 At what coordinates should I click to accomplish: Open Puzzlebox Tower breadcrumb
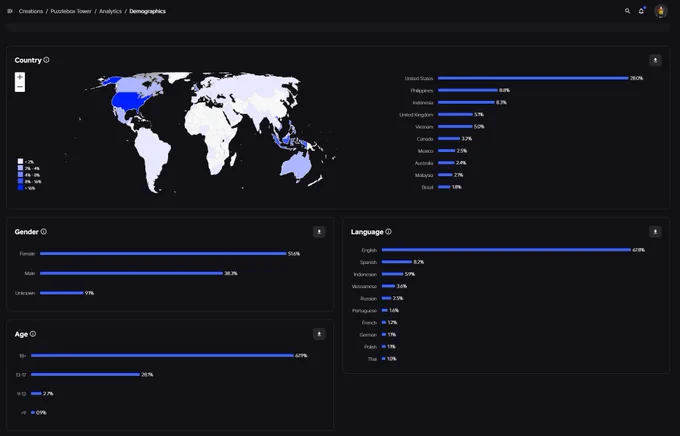point(71,11)
